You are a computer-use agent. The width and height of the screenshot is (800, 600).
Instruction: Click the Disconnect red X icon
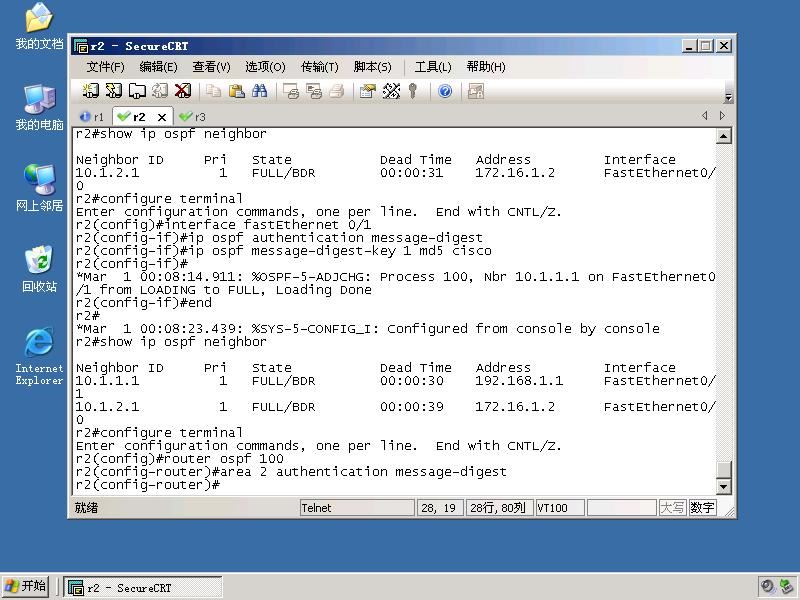tap(183, 91)
